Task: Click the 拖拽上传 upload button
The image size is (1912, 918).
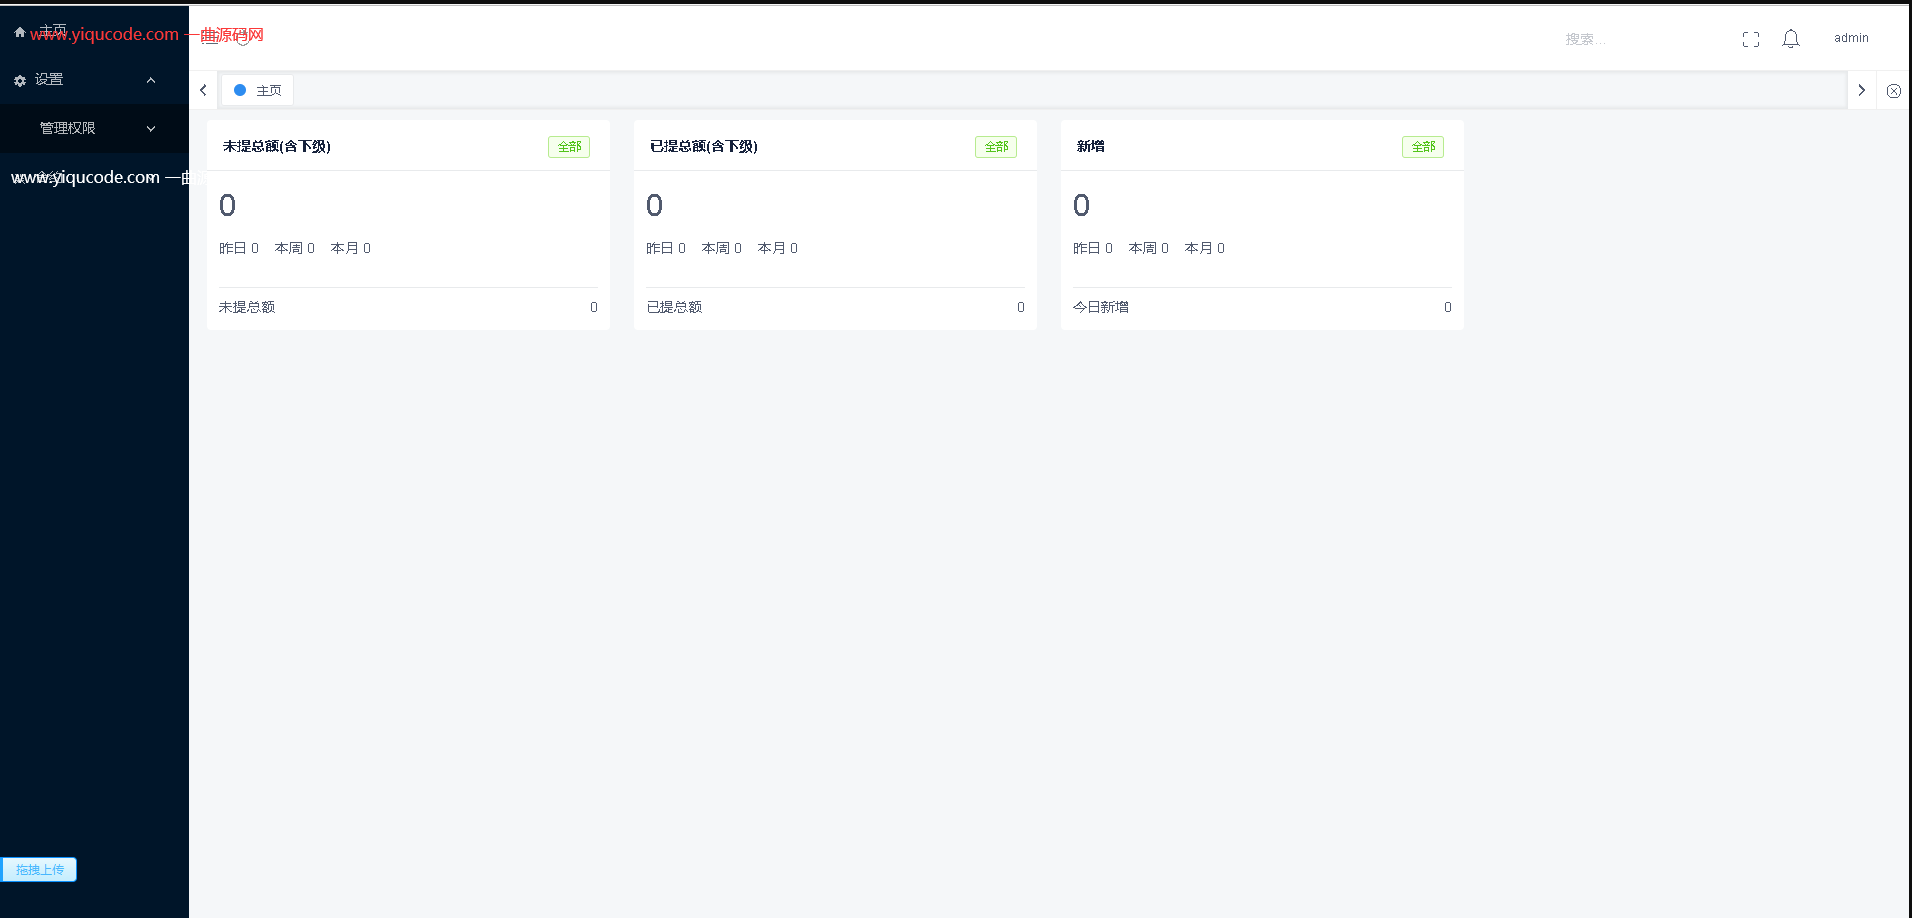Action: (x=39, y=870)
